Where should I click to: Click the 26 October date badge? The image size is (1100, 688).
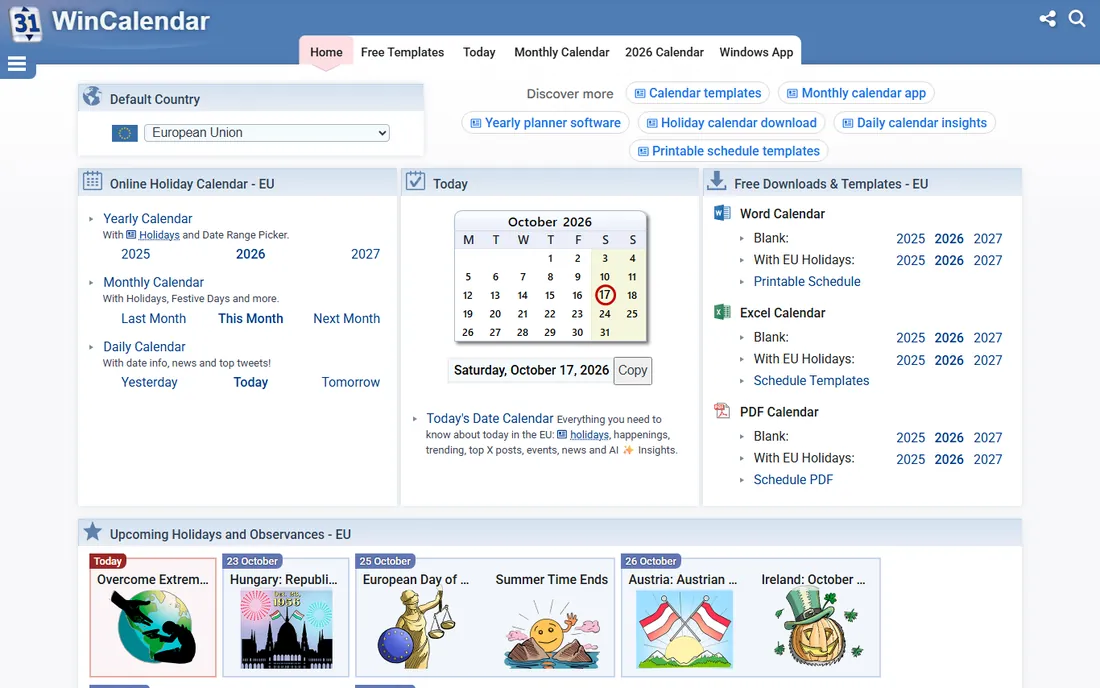pyautogui.click(x=651, y=561)
